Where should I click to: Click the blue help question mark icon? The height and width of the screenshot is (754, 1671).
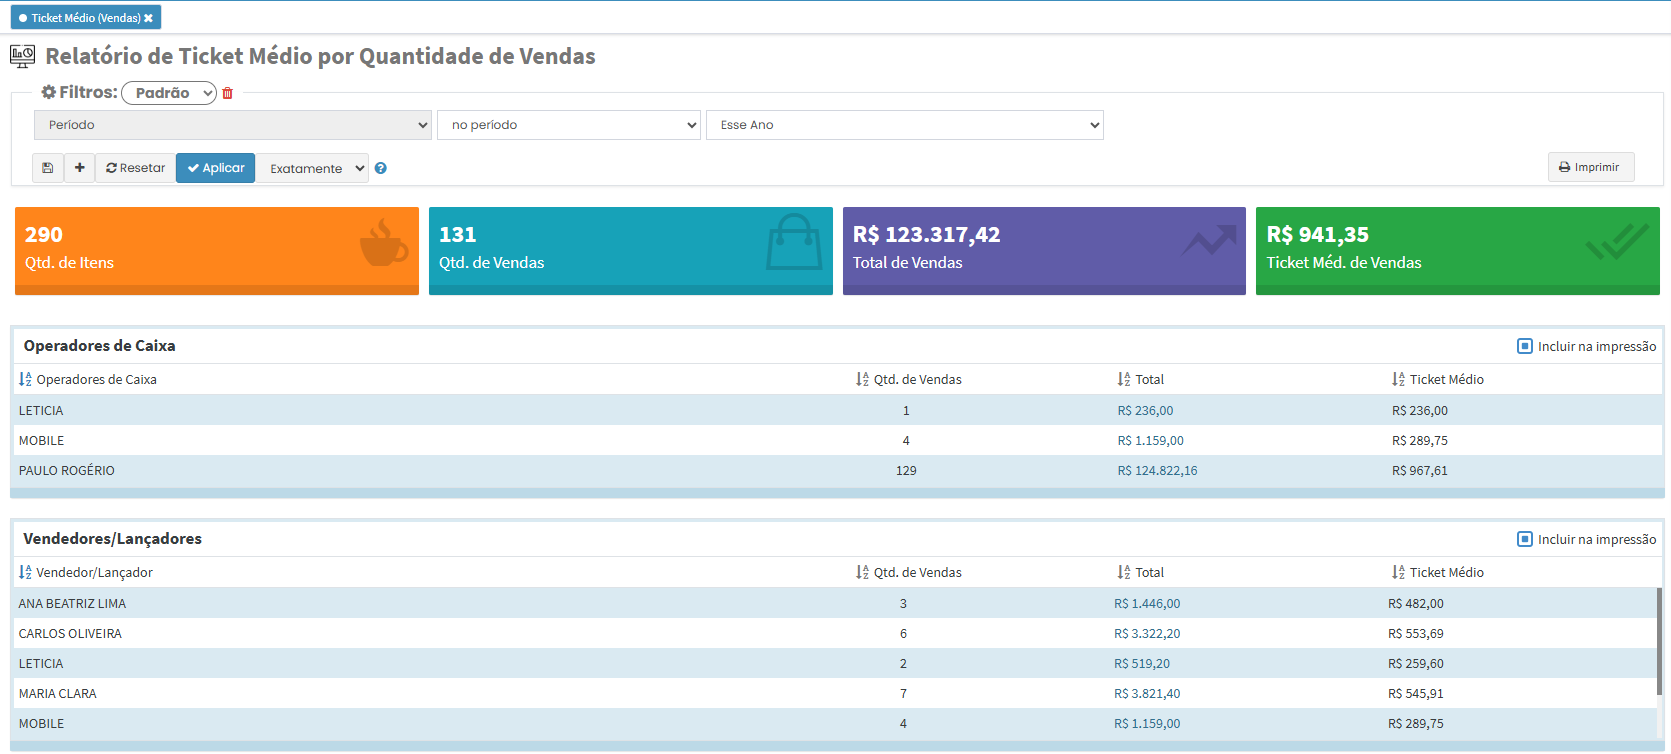point(380,168)
